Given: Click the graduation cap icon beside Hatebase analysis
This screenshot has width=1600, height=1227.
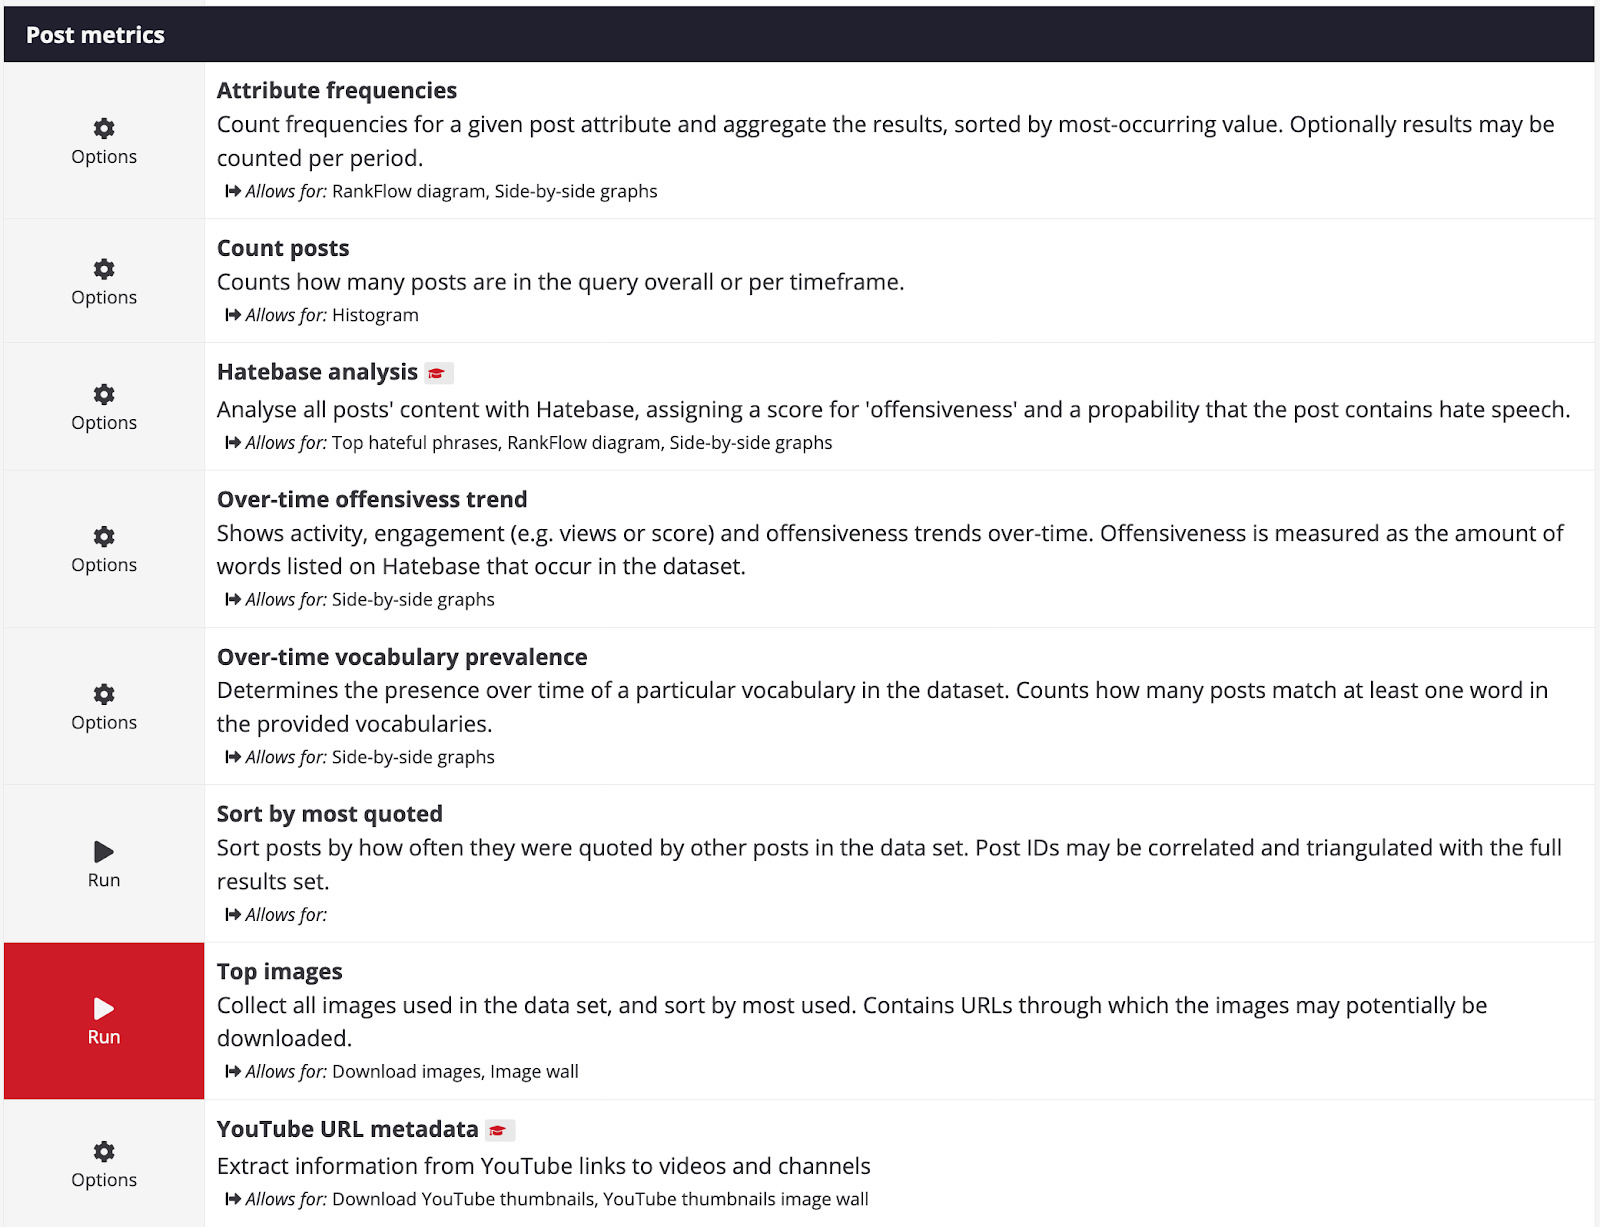Looking at the screenshot, I should click(437, 374).
